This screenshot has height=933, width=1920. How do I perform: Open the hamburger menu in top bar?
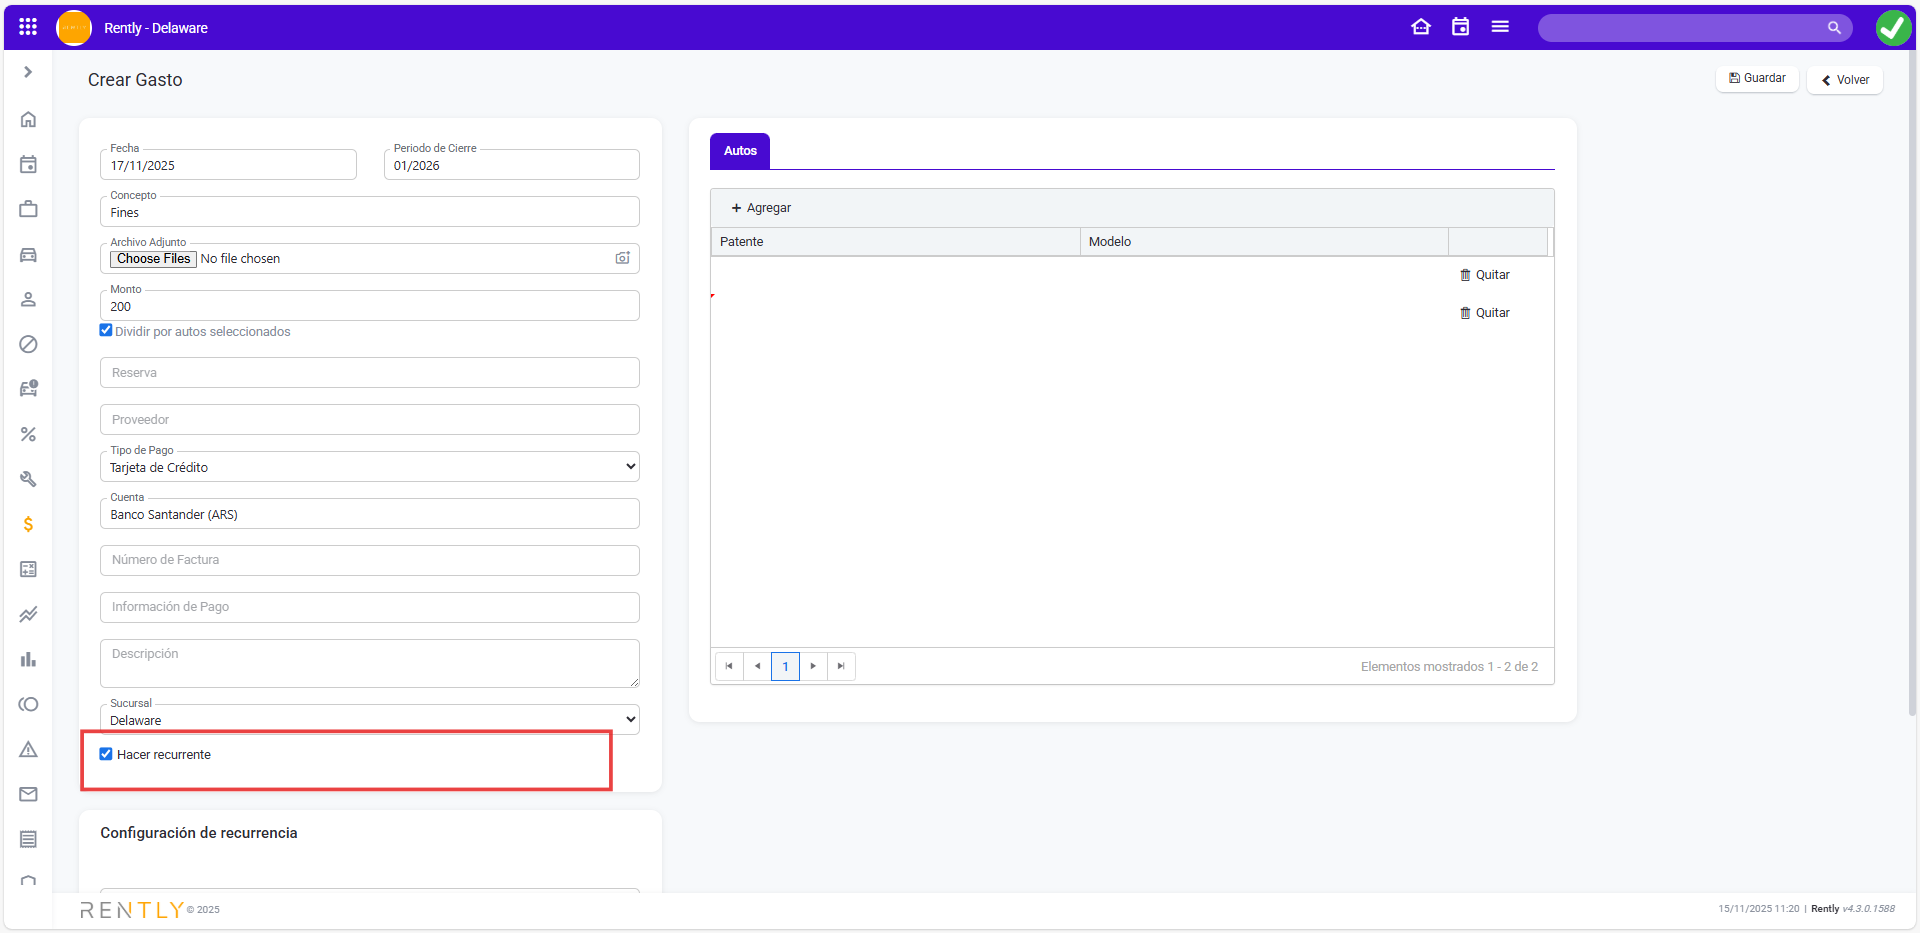click(1500, 27)
